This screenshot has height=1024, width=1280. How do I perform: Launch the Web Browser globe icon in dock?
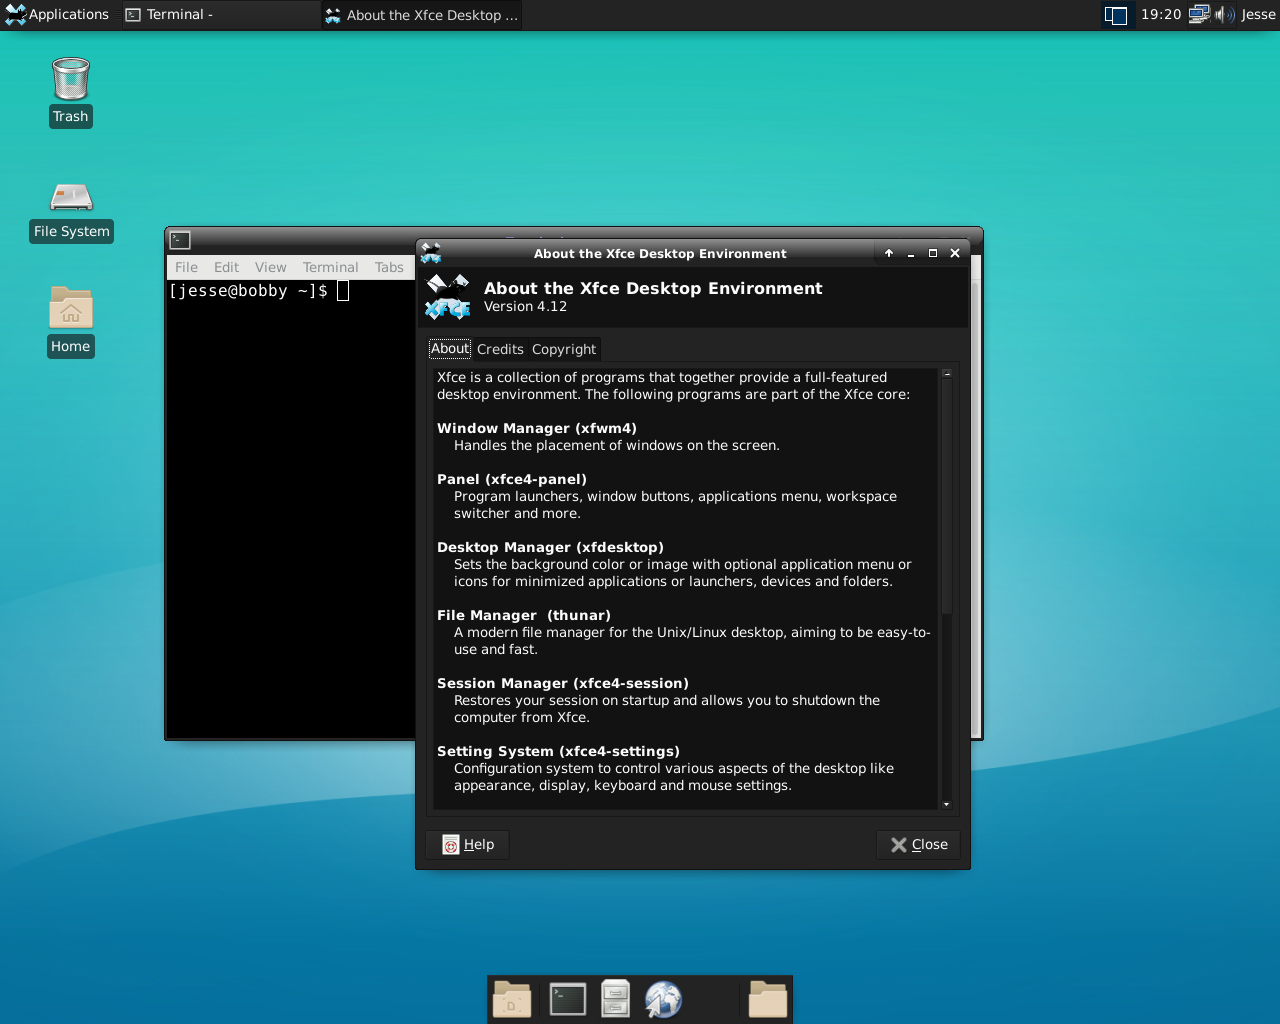[x=663, y=1000]
